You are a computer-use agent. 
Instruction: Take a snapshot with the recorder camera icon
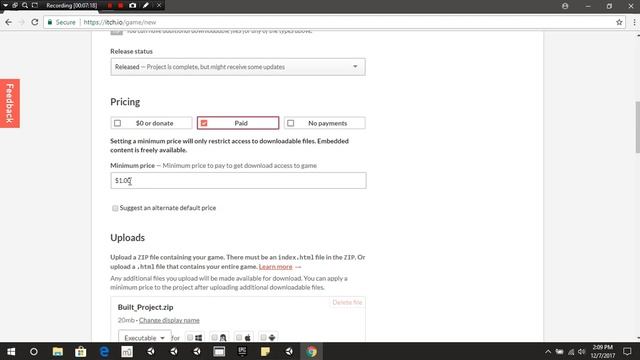(133, 5)
